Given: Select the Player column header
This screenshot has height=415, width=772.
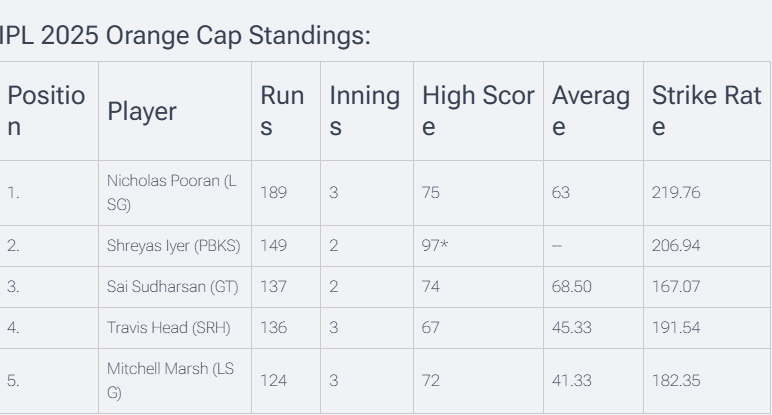Looking at the screenshot, I should pos(141,112).
